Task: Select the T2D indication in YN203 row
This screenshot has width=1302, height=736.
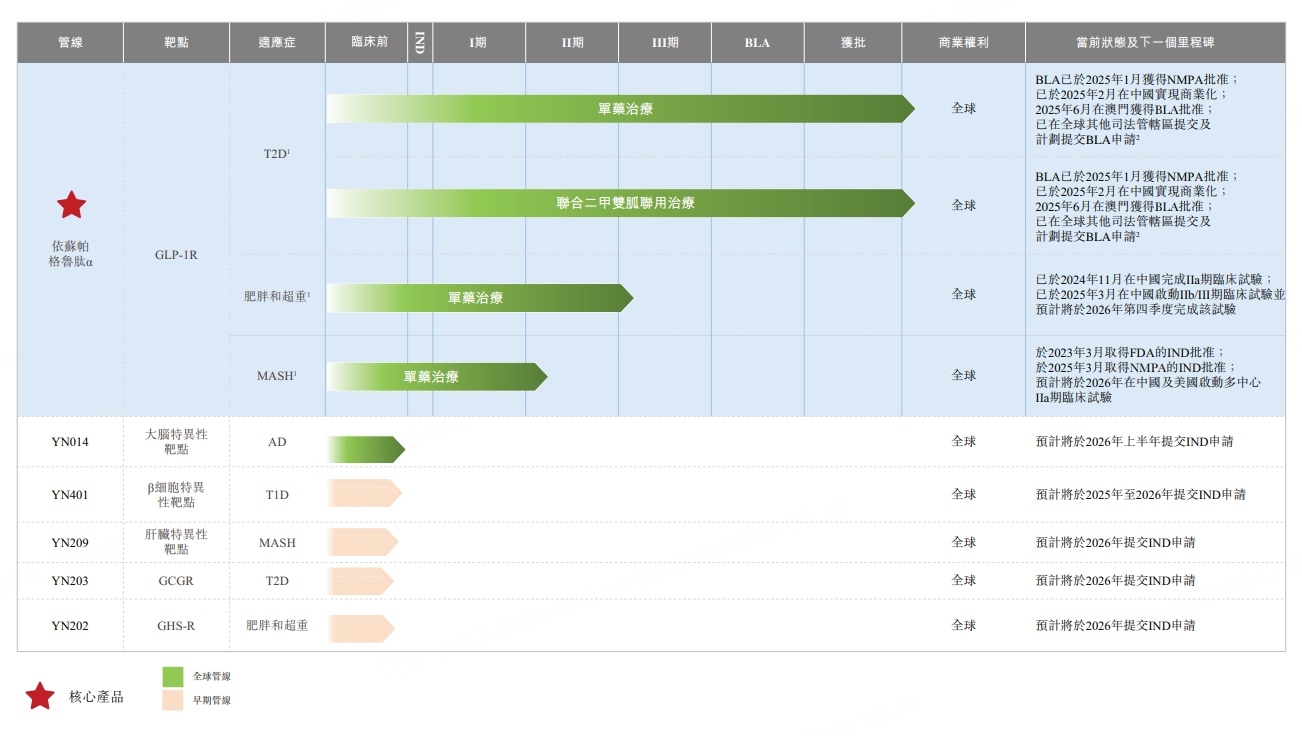Action: [x=277, y=581]
